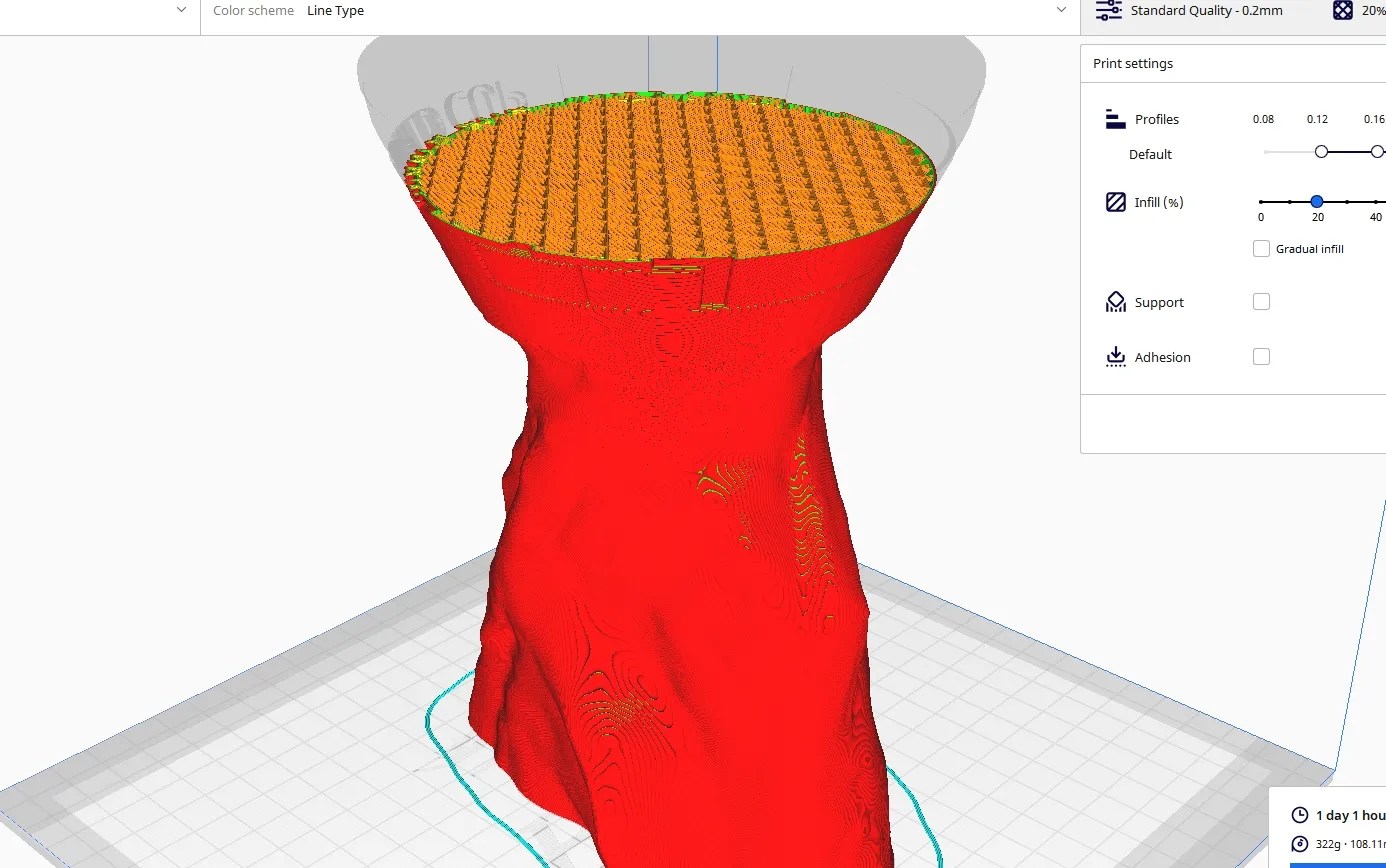Viewport: 1386px width, 868px height.
Task: Select the Support settings icon
Action: coord(1114,301)
